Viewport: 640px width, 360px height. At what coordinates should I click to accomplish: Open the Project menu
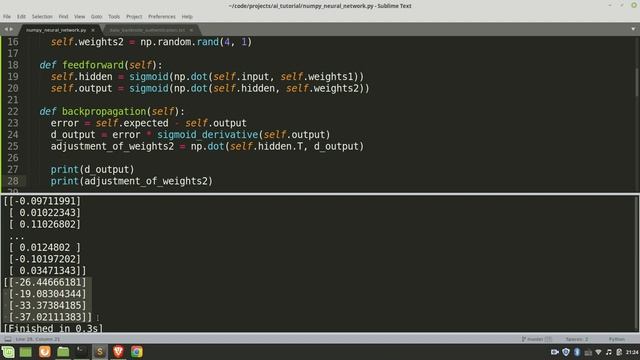tap(134, 17)
